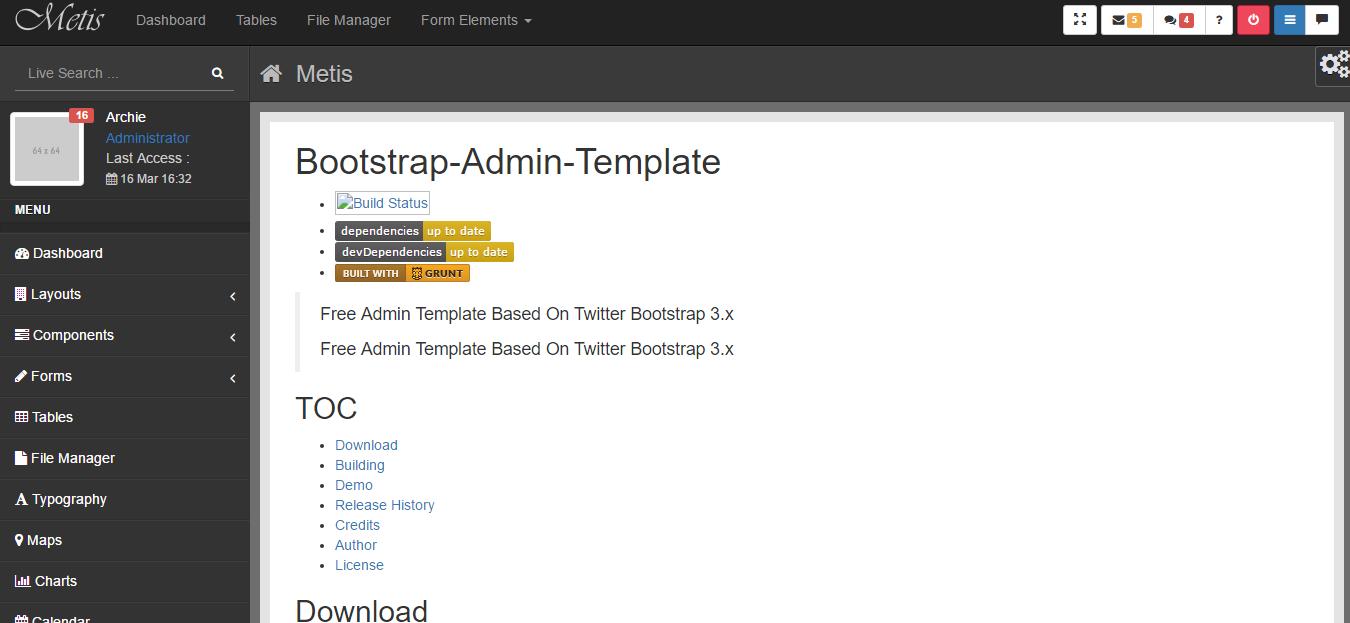Open the settings gears panel

(1334, 65)
